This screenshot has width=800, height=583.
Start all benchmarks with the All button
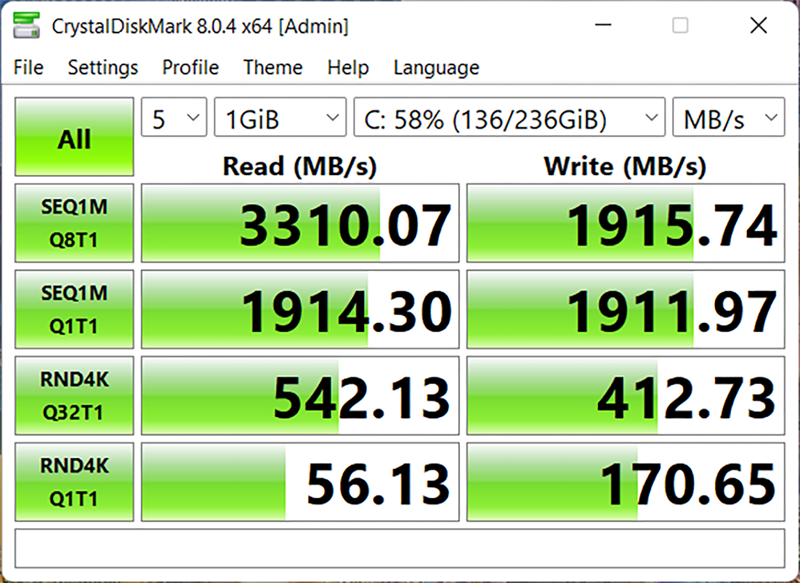click(x=74, y=137)
